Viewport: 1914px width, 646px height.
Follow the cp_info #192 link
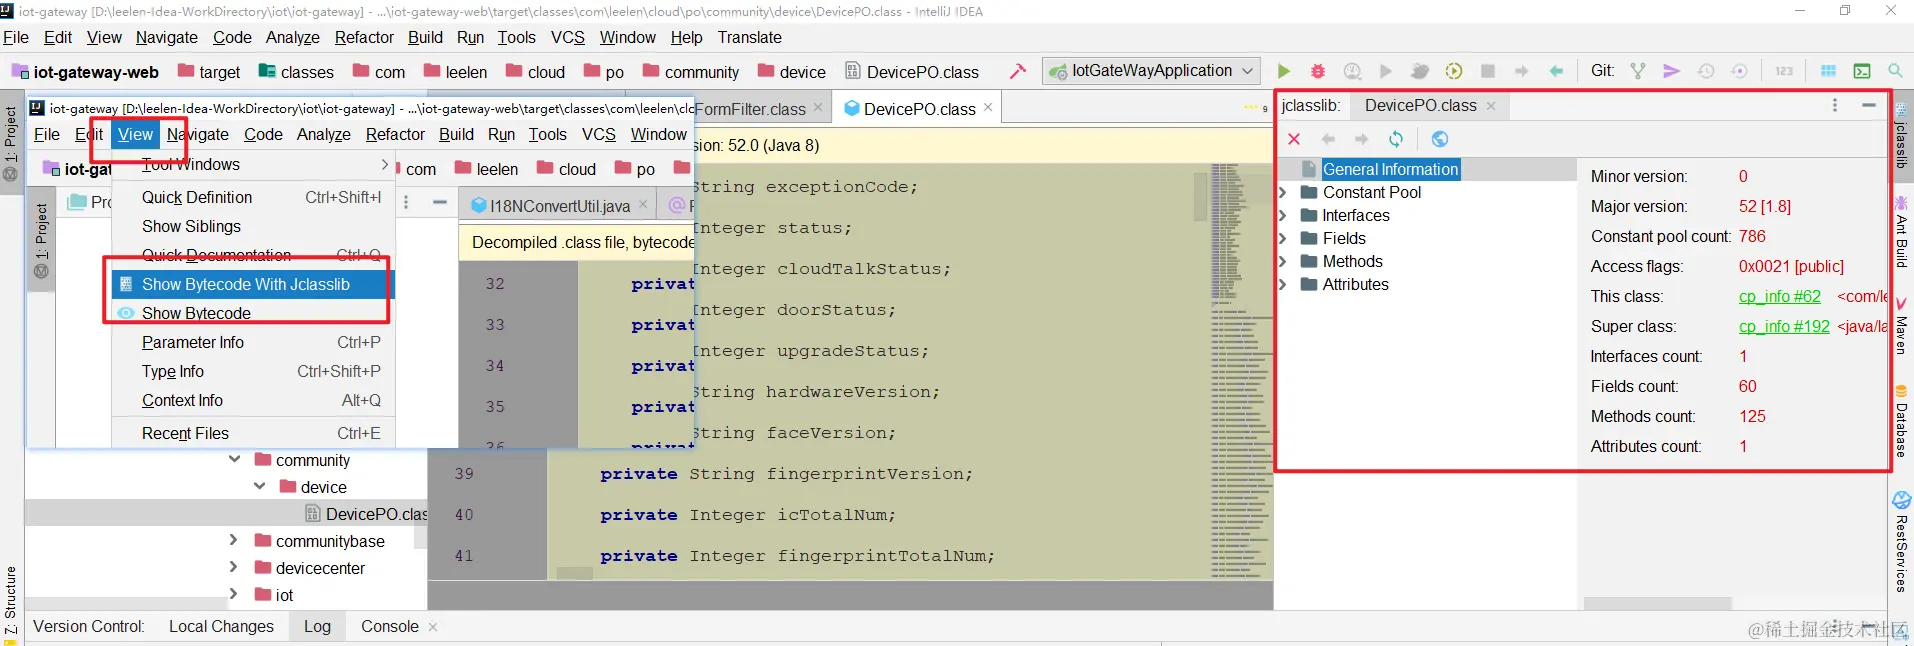1784,326
